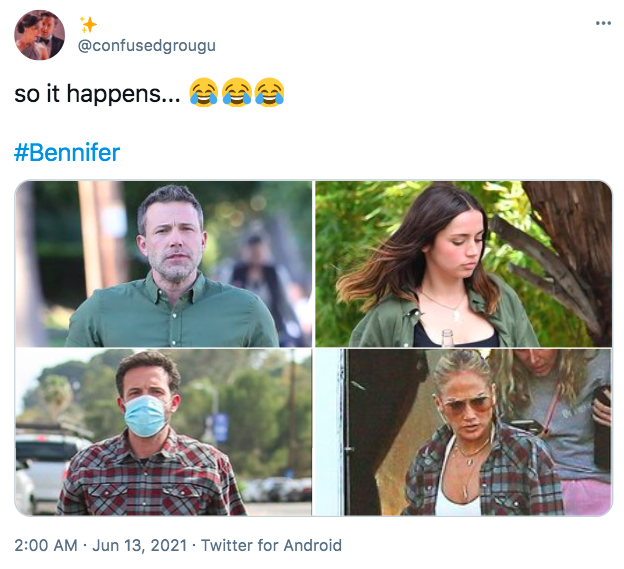Open the Twitter for Android source link
This screenshot has height=569, width=624.
(x=271, y=545)
